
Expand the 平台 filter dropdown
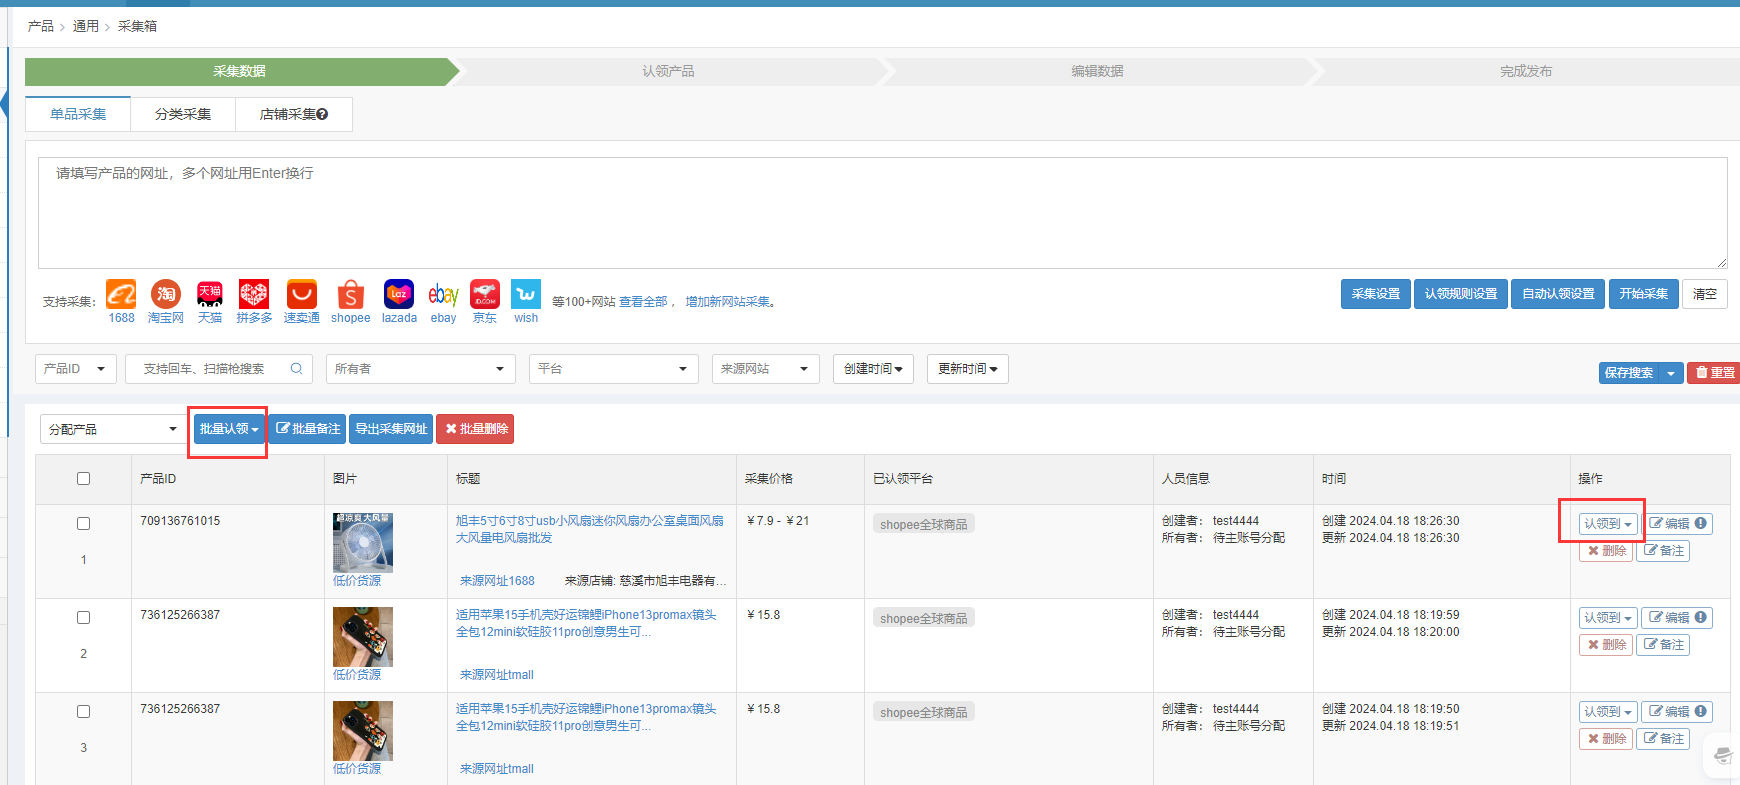point(612,369)
